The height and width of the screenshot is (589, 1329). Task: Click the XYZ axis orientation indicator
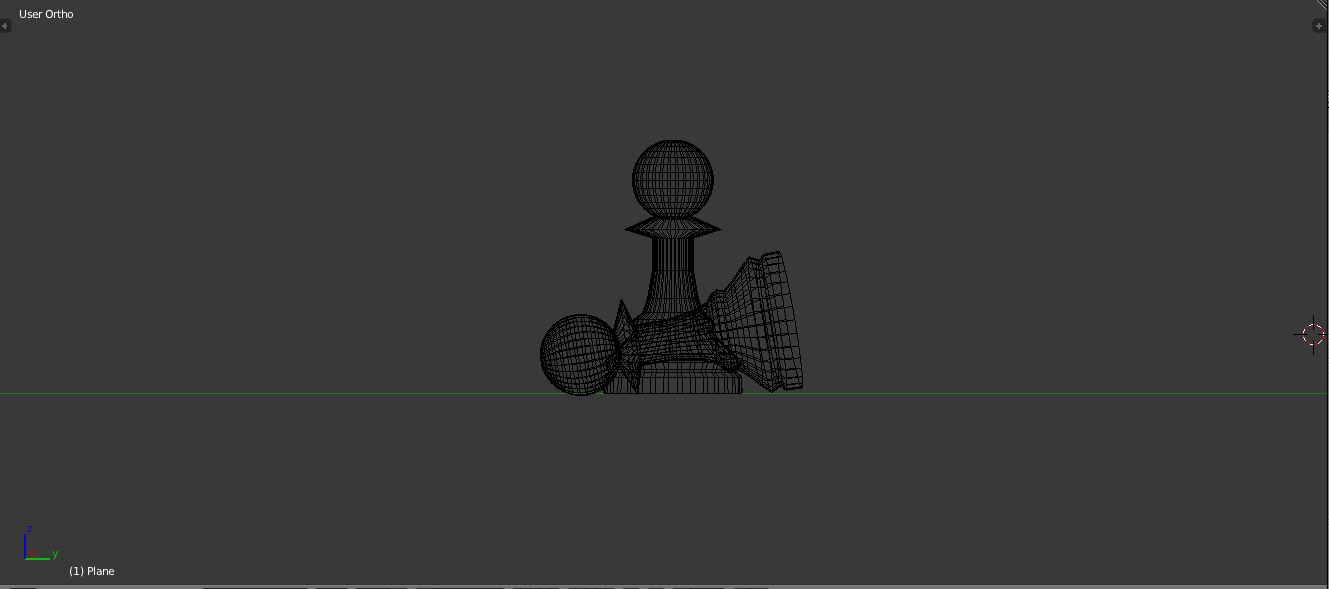40,543
